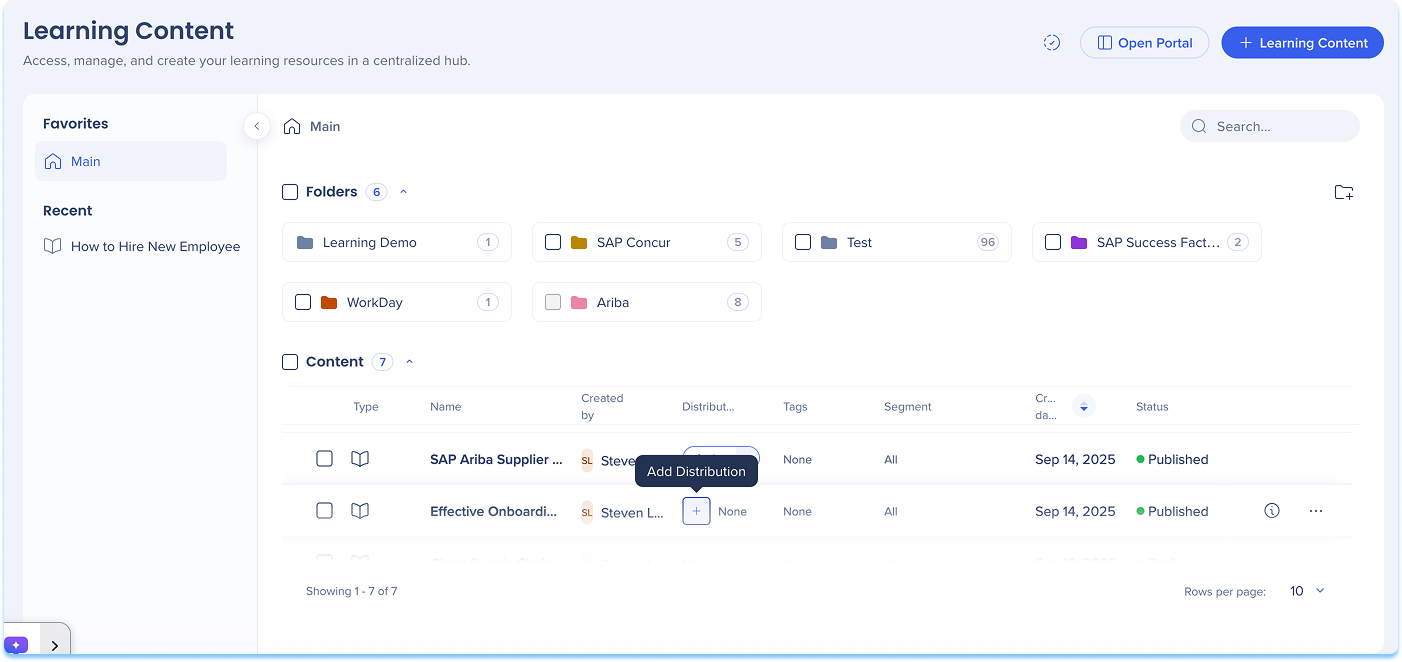Click the blue Learning Content button
This screenshot has width=1402, height=662.
click(x=1302, y=43)
